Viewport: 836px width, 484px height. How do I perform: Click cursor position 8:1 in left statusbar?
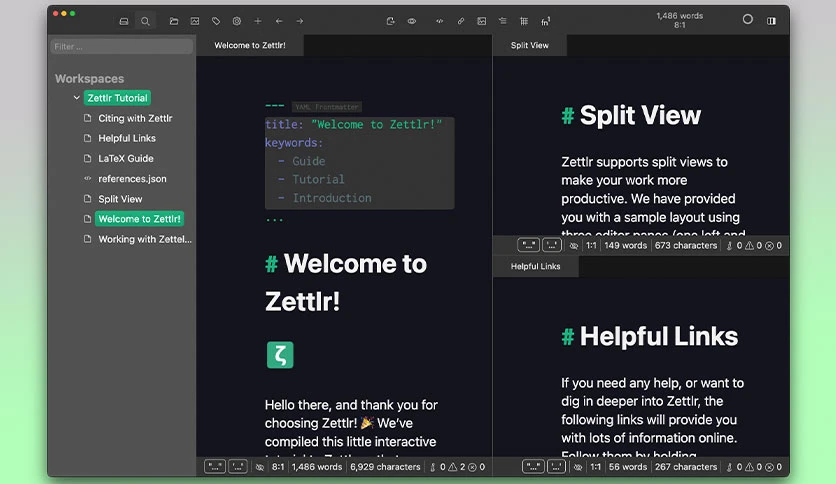point(278,467)
